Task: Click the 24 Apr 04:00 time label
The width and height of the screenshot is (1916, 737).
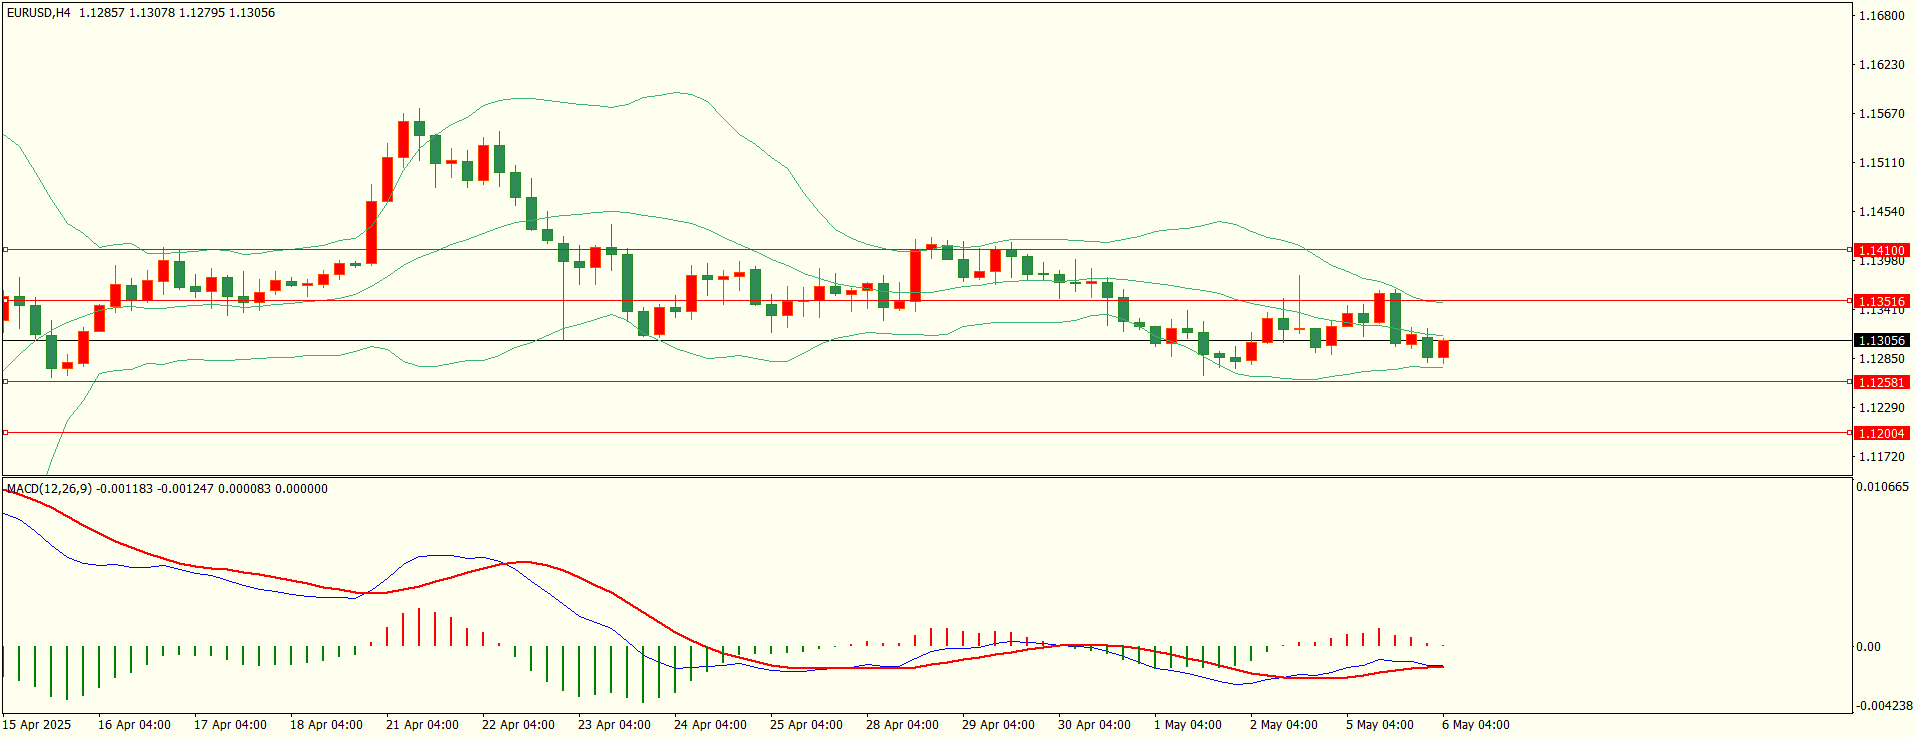Action: tap(710, 725)
